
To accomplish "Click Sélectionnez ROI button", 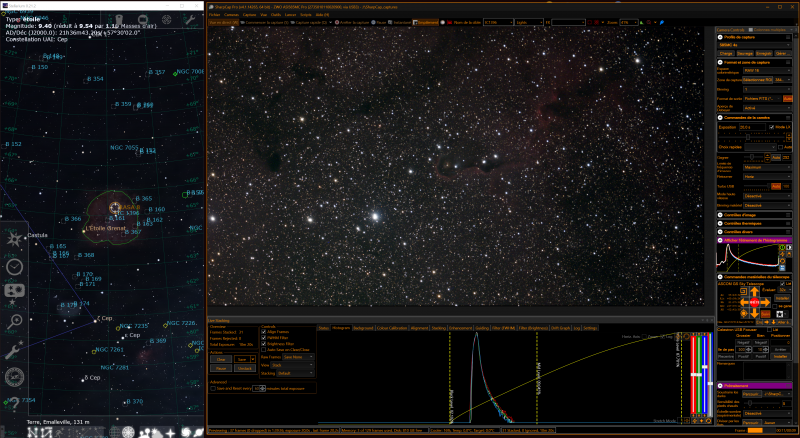I will [758, 80].
